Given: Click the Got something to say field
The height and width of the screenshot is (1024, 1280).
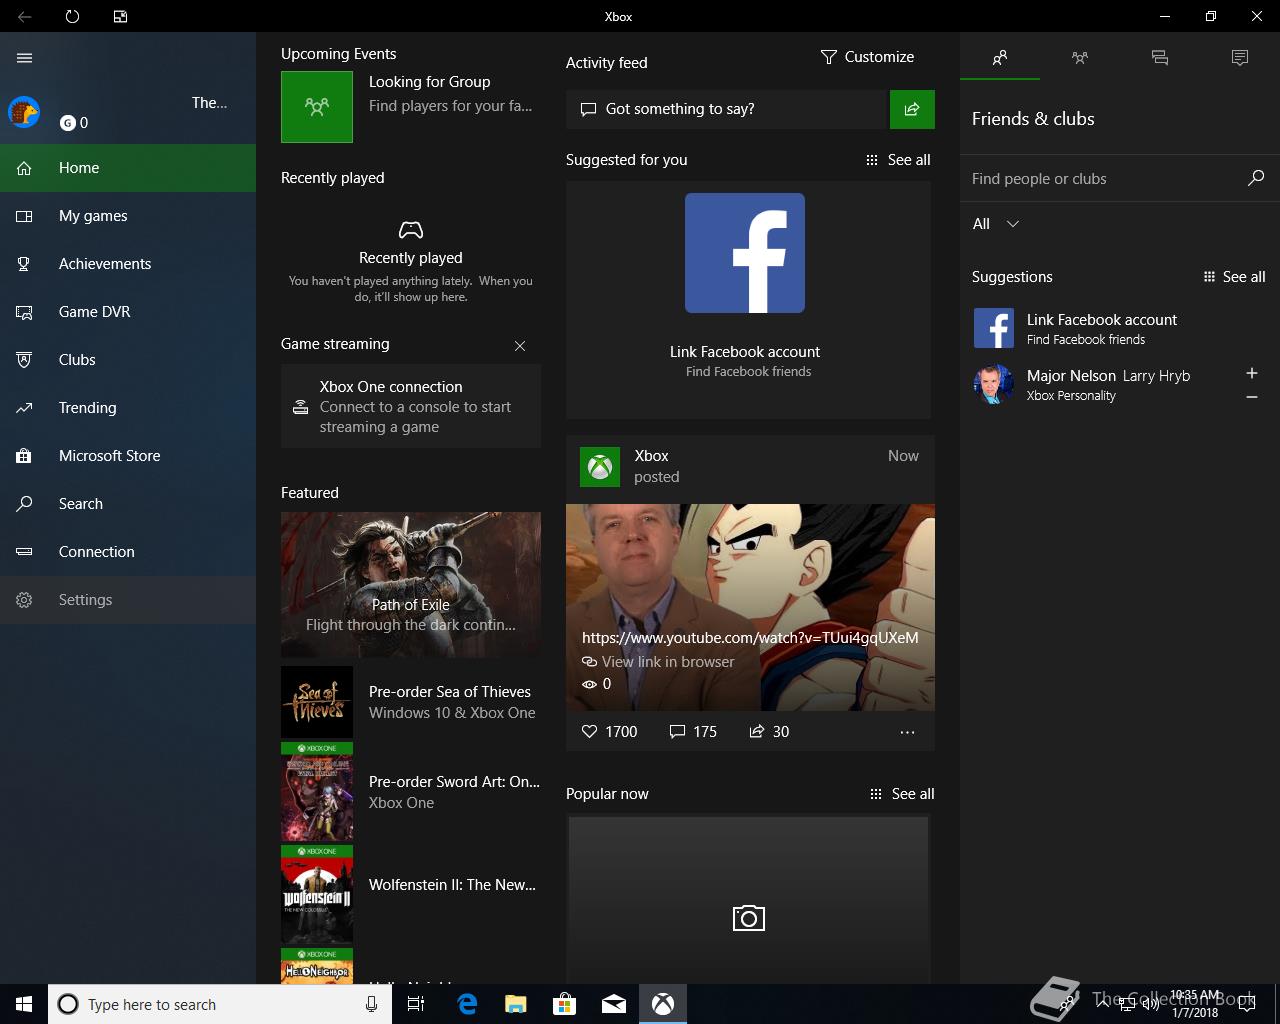Looking at the screenshot, I should pyautogui.click(x=727, y=109).
